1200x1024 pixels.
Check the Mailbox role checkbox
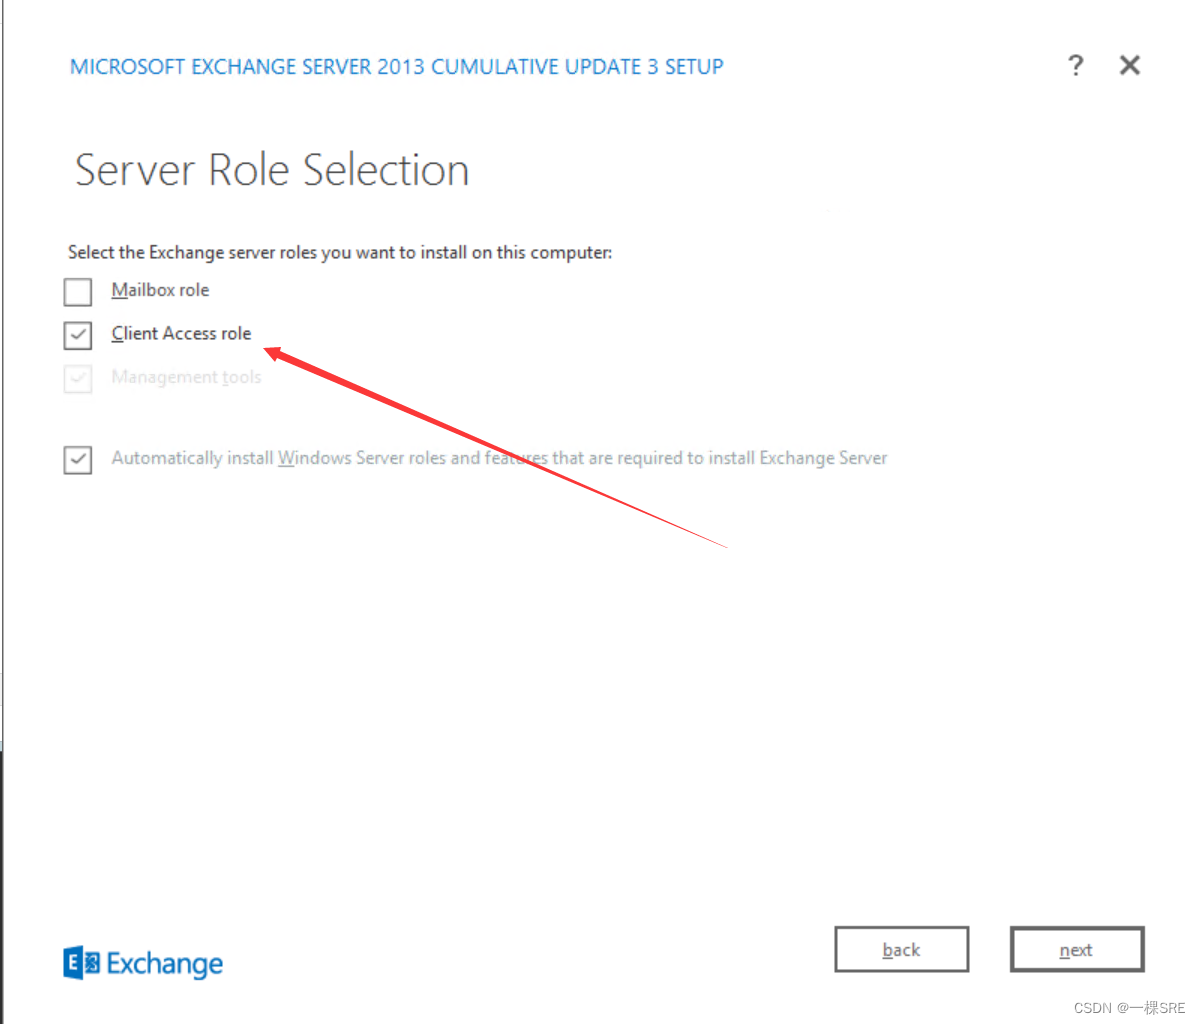tap(78, 291)
